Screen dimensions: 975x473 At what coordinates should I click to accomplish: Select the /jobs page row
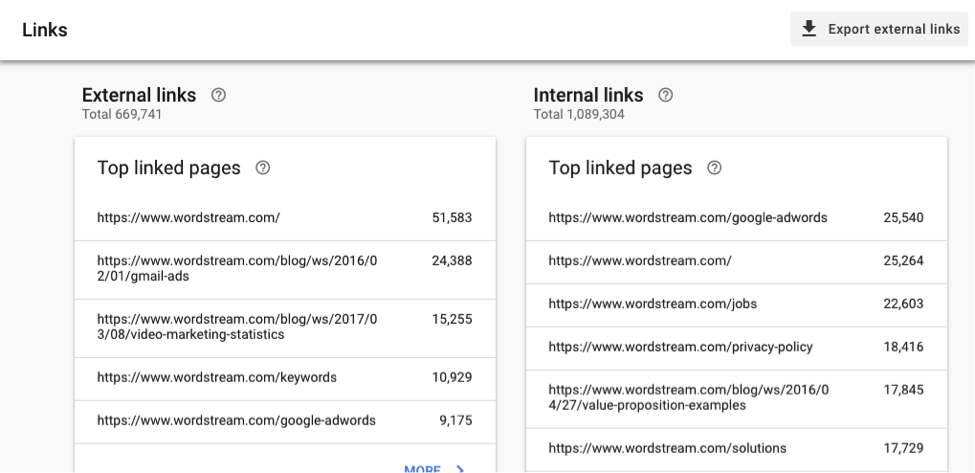pyautogui.click(x=735, y=304)
